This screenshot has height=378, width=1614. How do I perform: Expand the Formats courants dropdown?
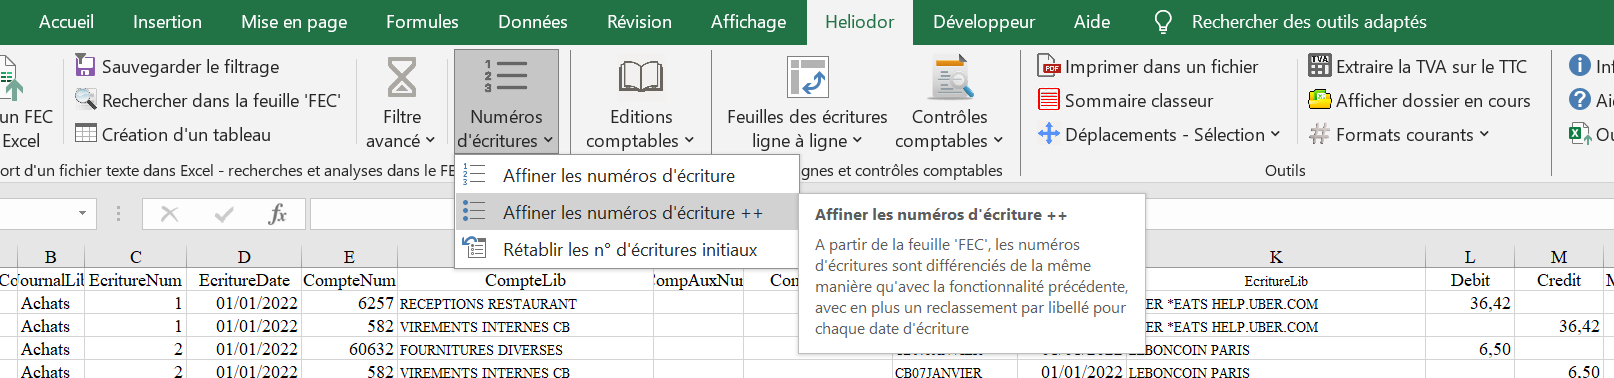(1484, 134)
